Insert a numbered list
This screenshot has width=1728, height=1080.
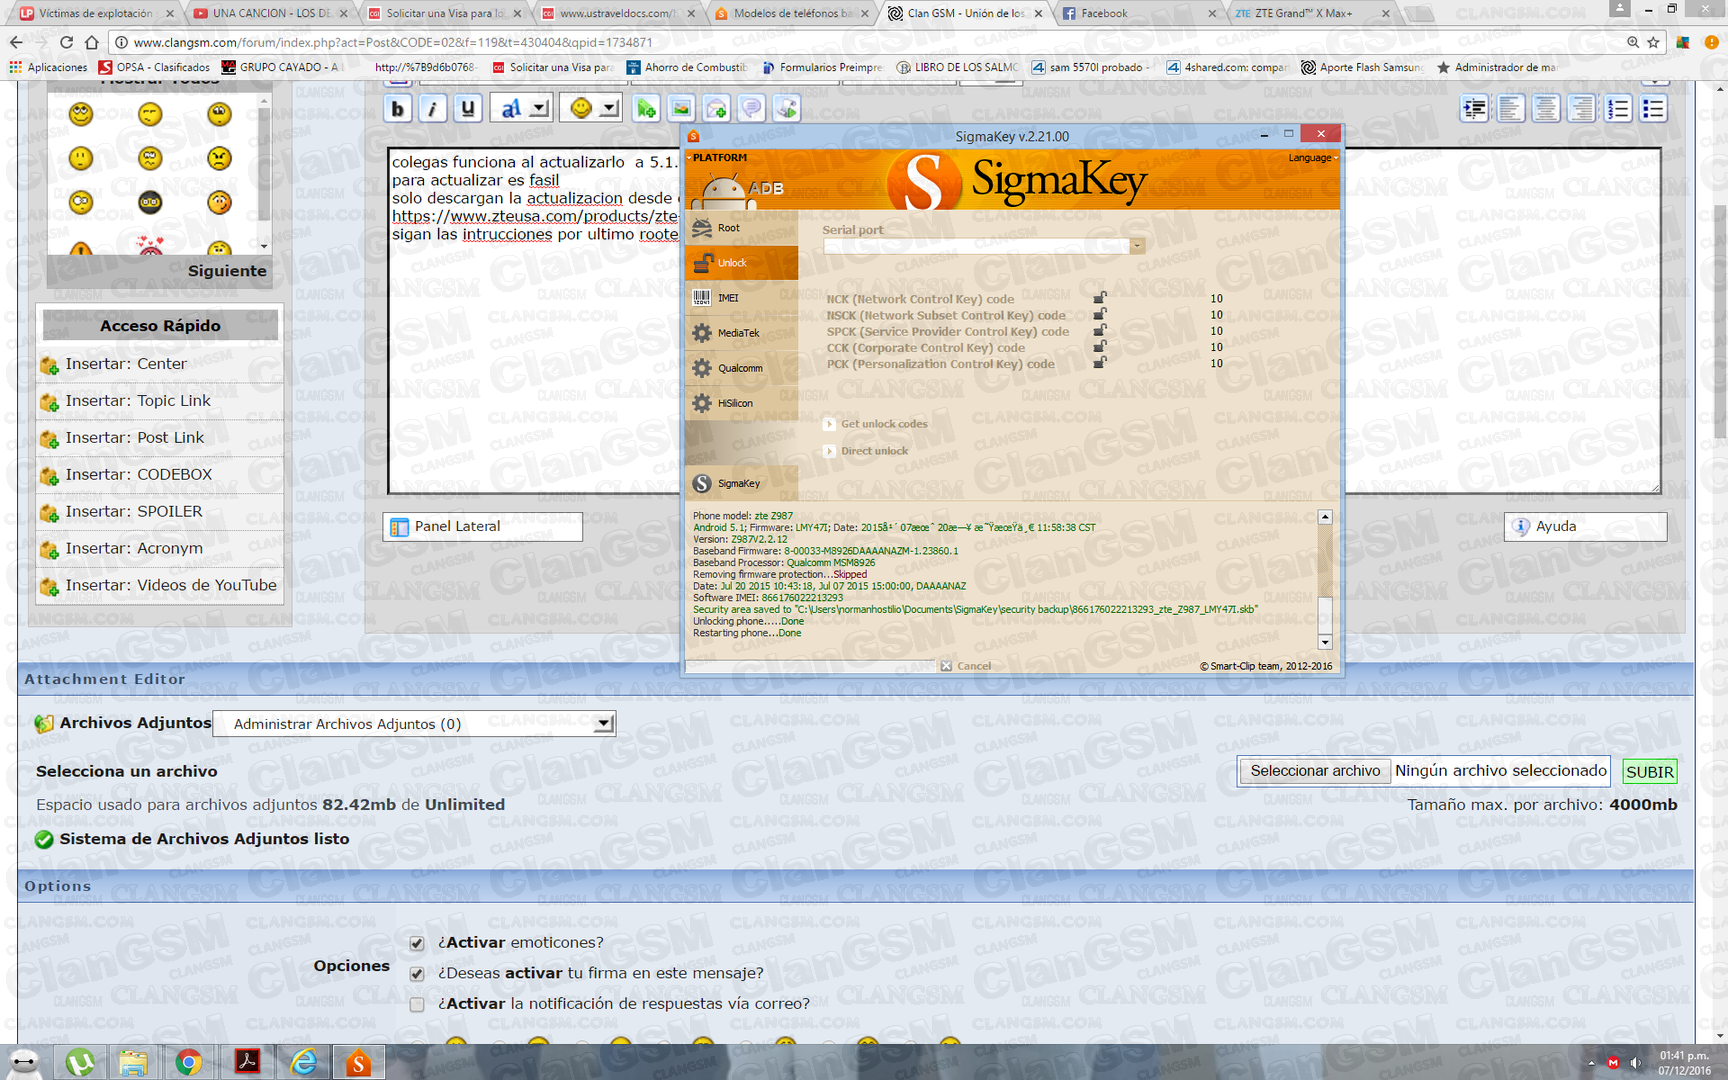tap(1617, 109)
